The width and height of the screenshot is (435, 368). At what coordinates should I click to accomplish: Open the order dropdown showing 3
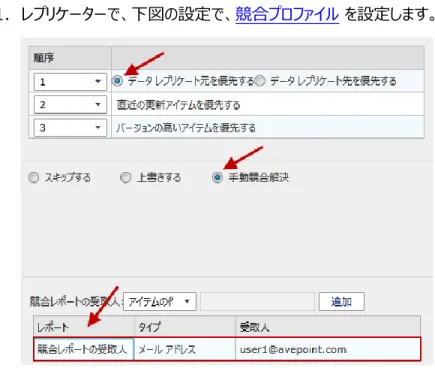(x=70, y=128)
